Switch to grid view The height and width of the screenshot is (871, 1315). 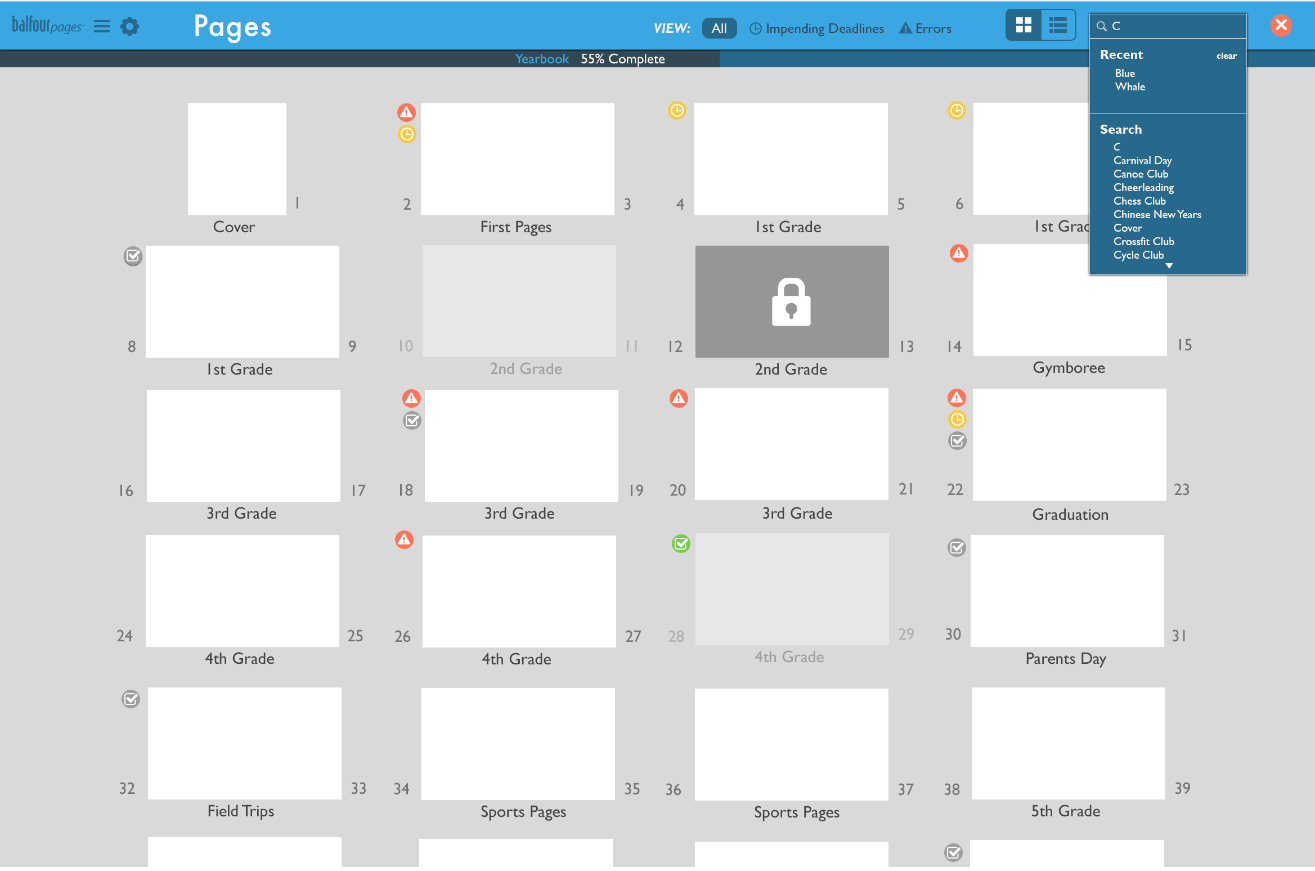click(x=1024, y=25)
